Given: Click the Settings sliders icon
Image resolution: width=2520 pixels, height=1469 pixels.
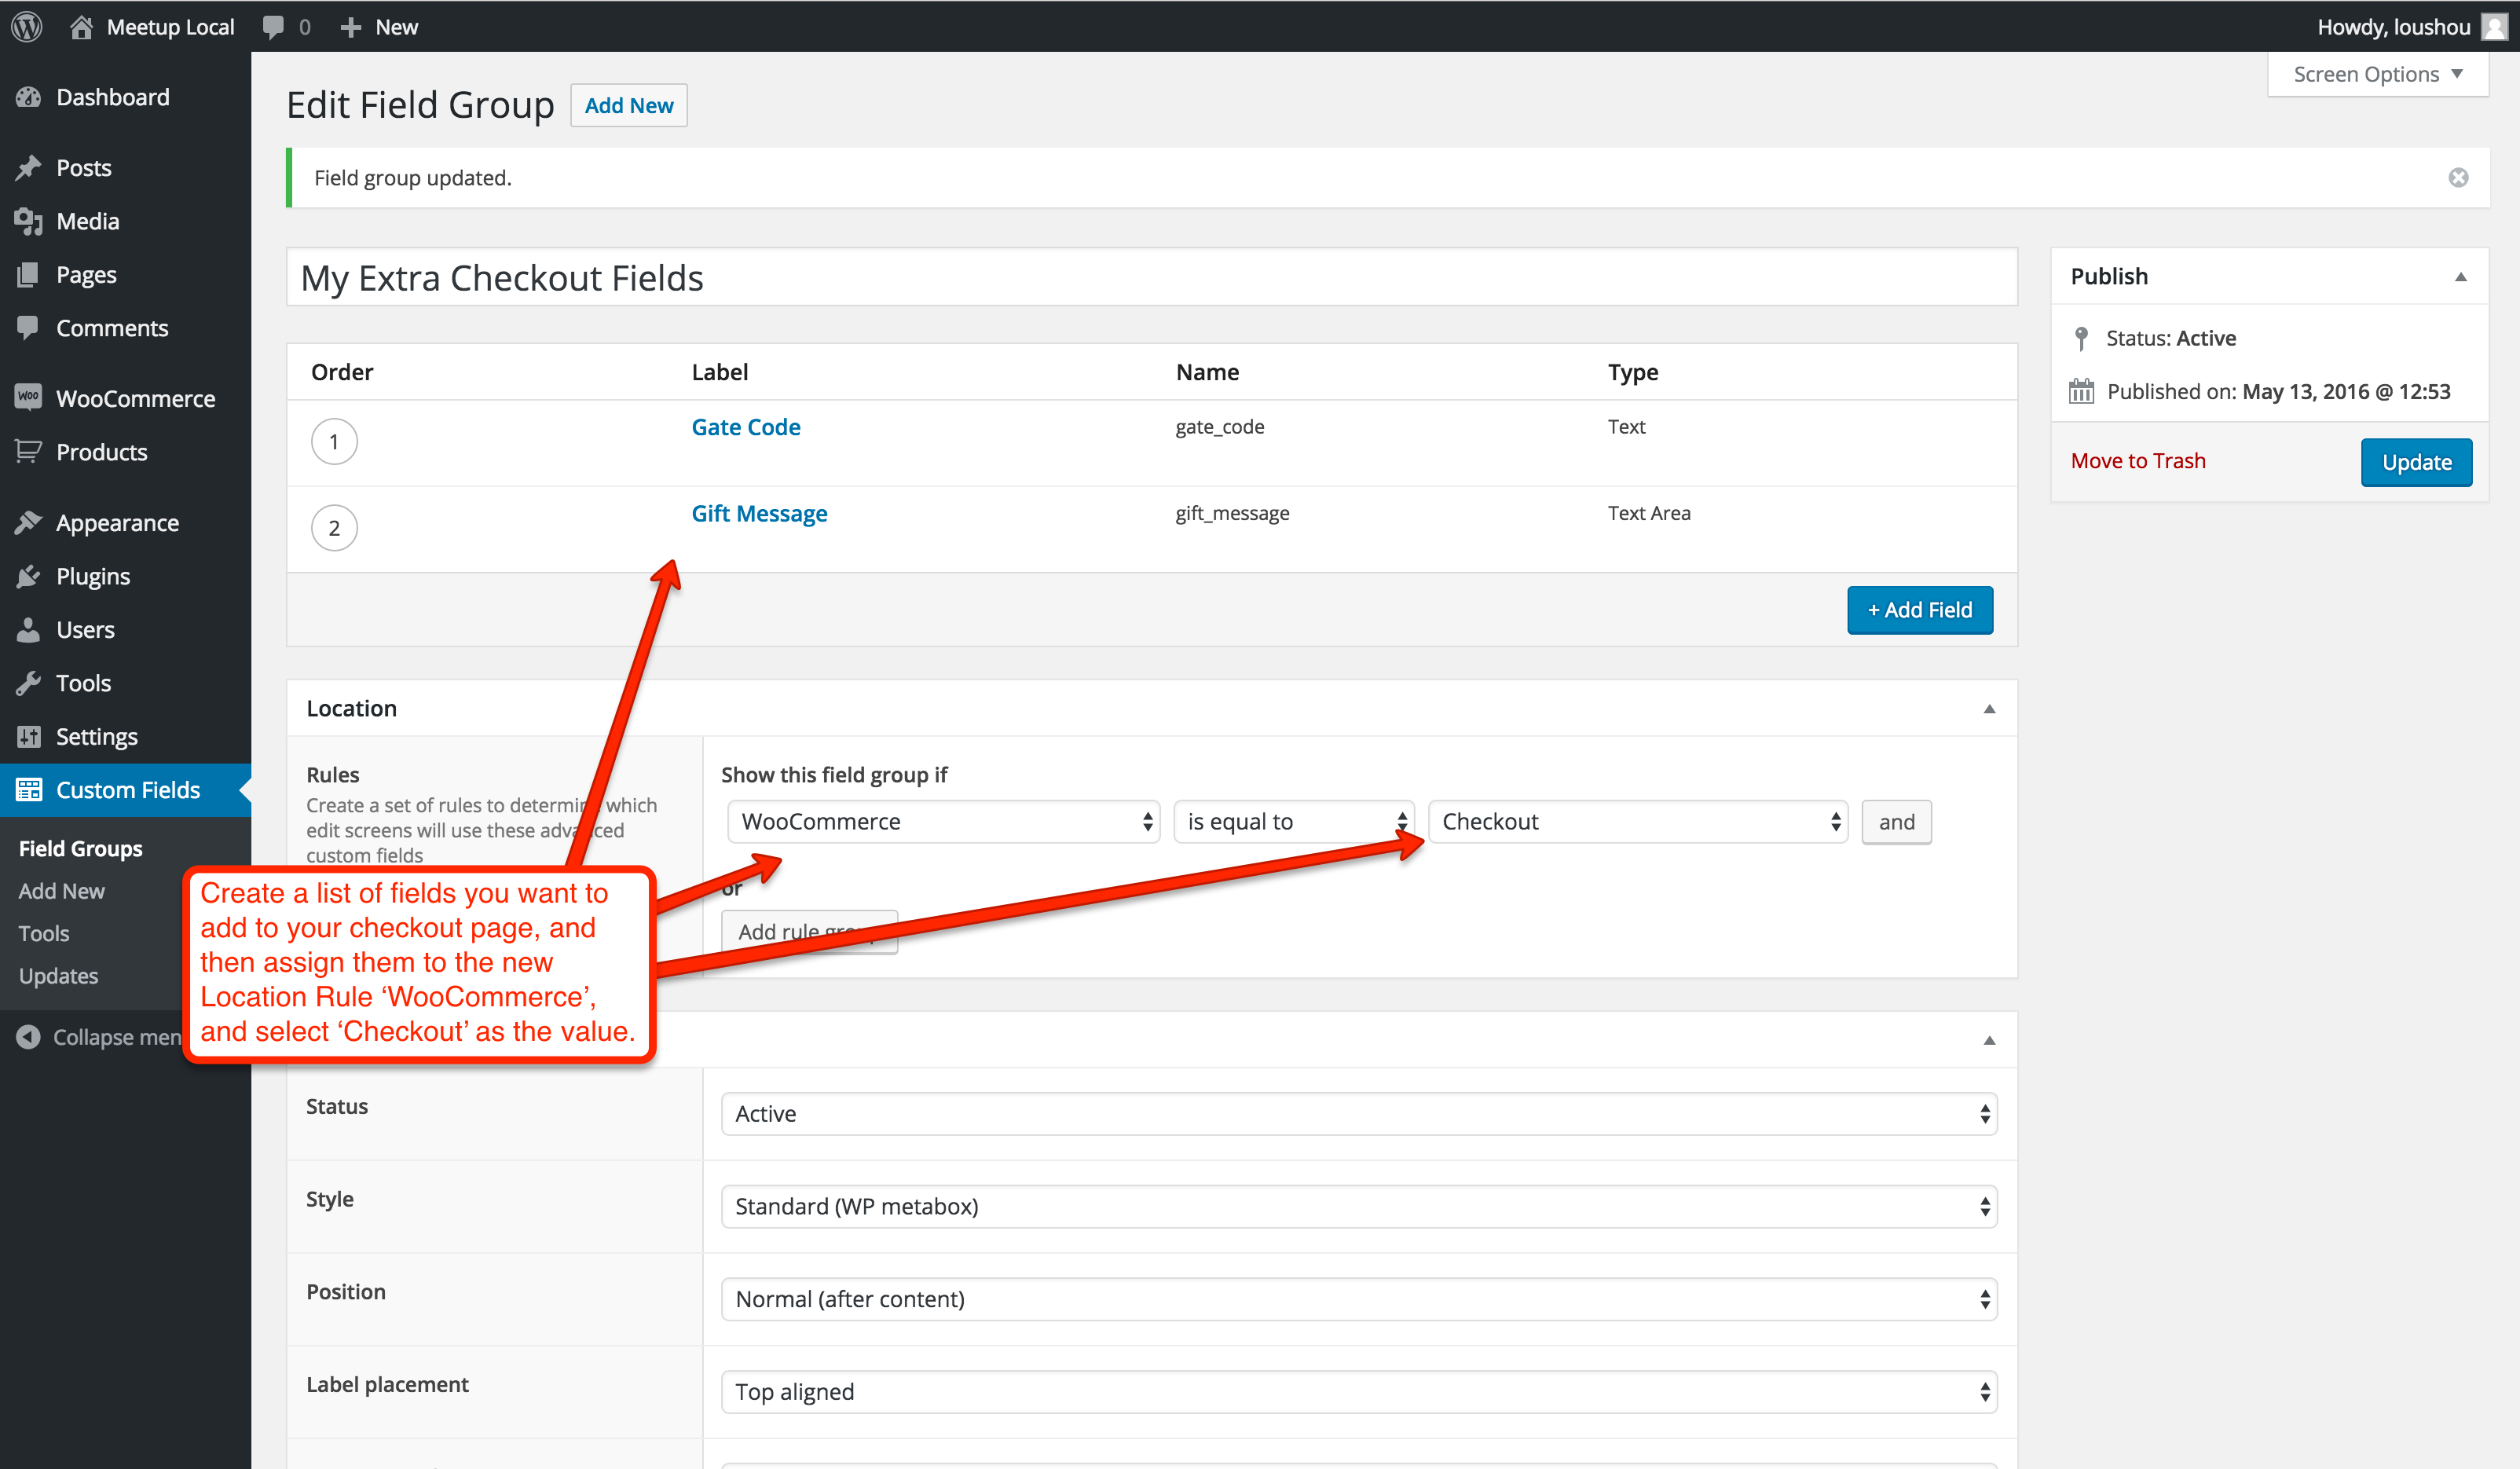Looking at the screenshot, I should point(28,736).
